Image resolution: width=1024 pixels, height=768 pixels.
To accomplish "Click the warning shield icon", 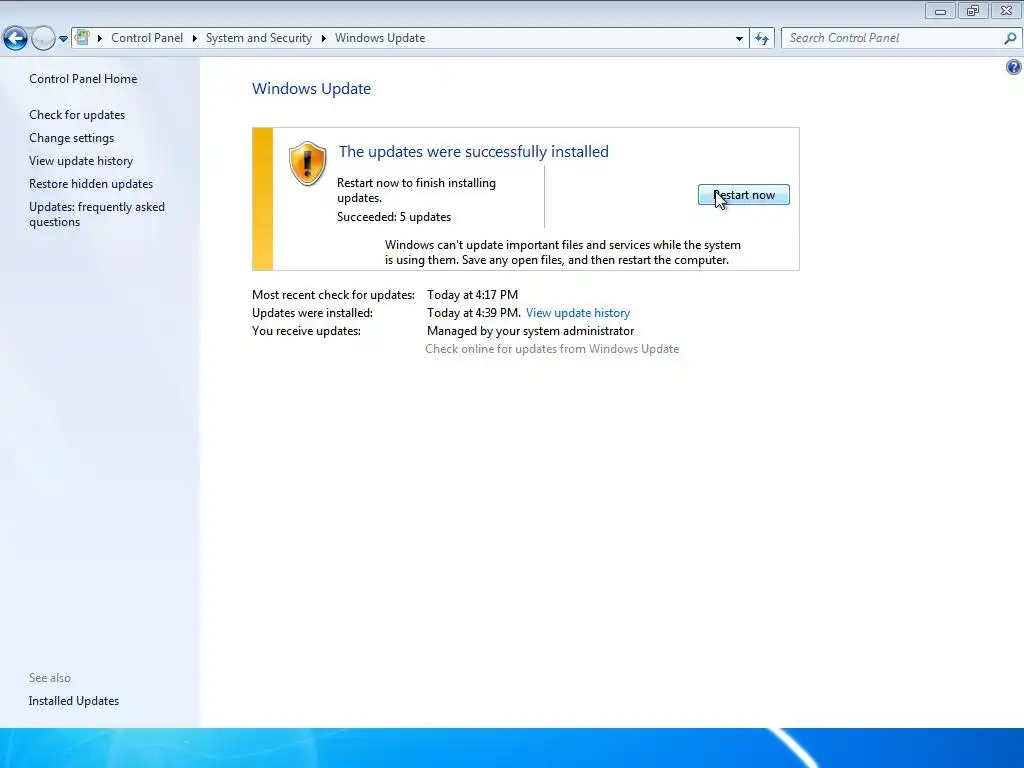I will tap(308, 163).
